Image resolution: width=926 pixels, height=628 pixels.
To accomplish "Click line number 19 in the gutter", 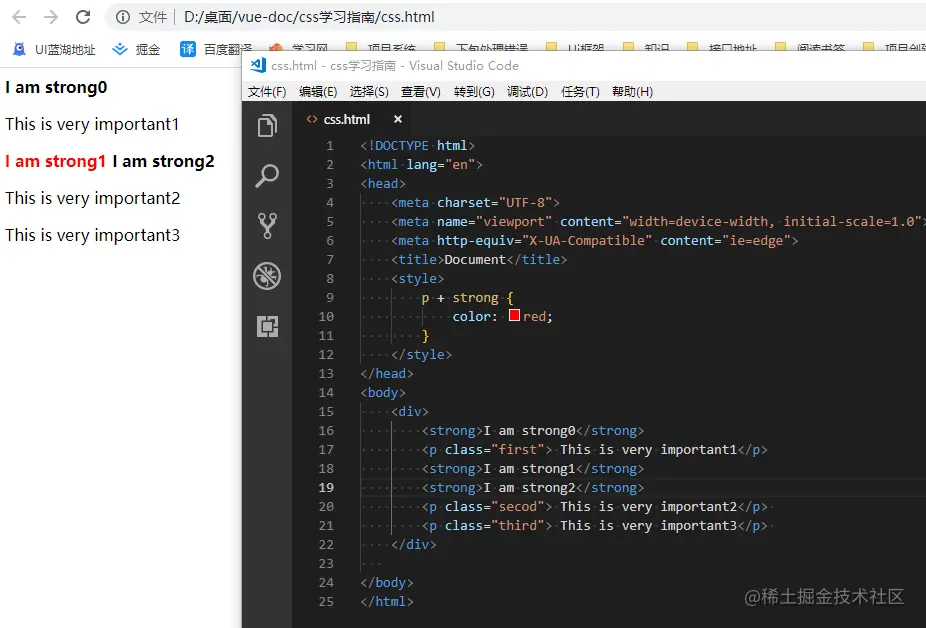I will click(326, 487).
